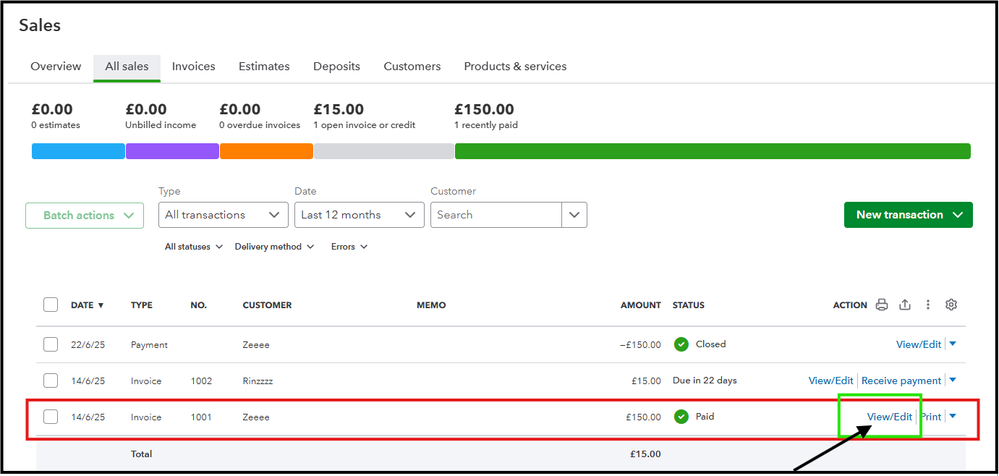Screen dimensions: 999x476
Task: Open action arrow for invoice 1001
Action: [x=952, y=416]
